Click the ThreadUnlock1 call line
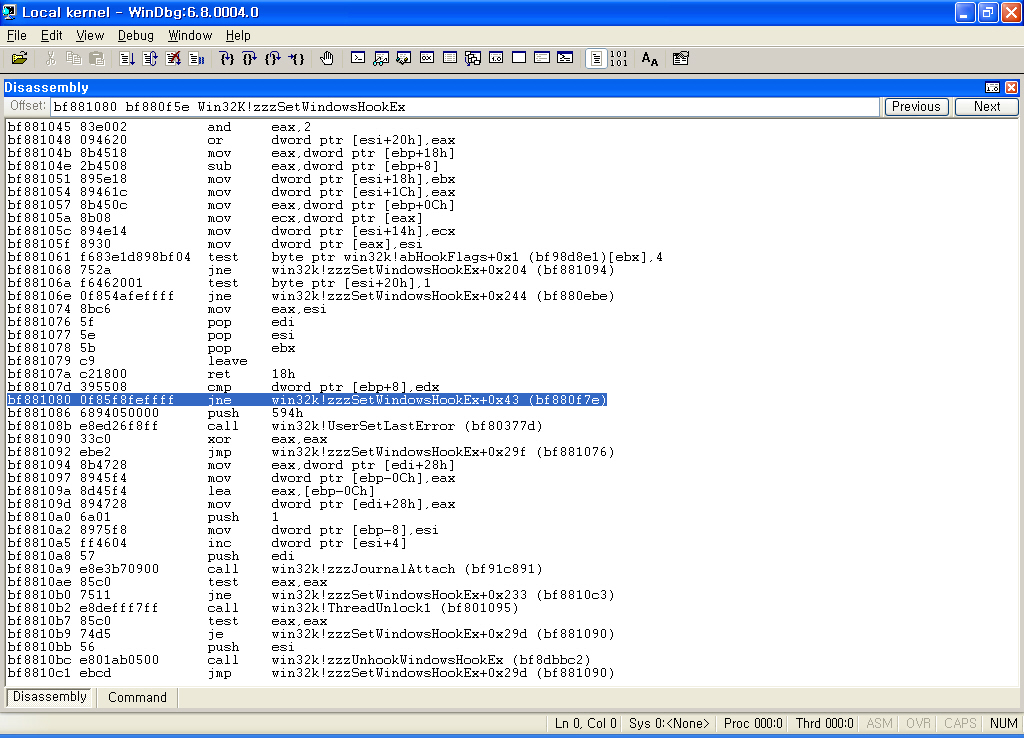1024x738 pixels. [263, 608]
